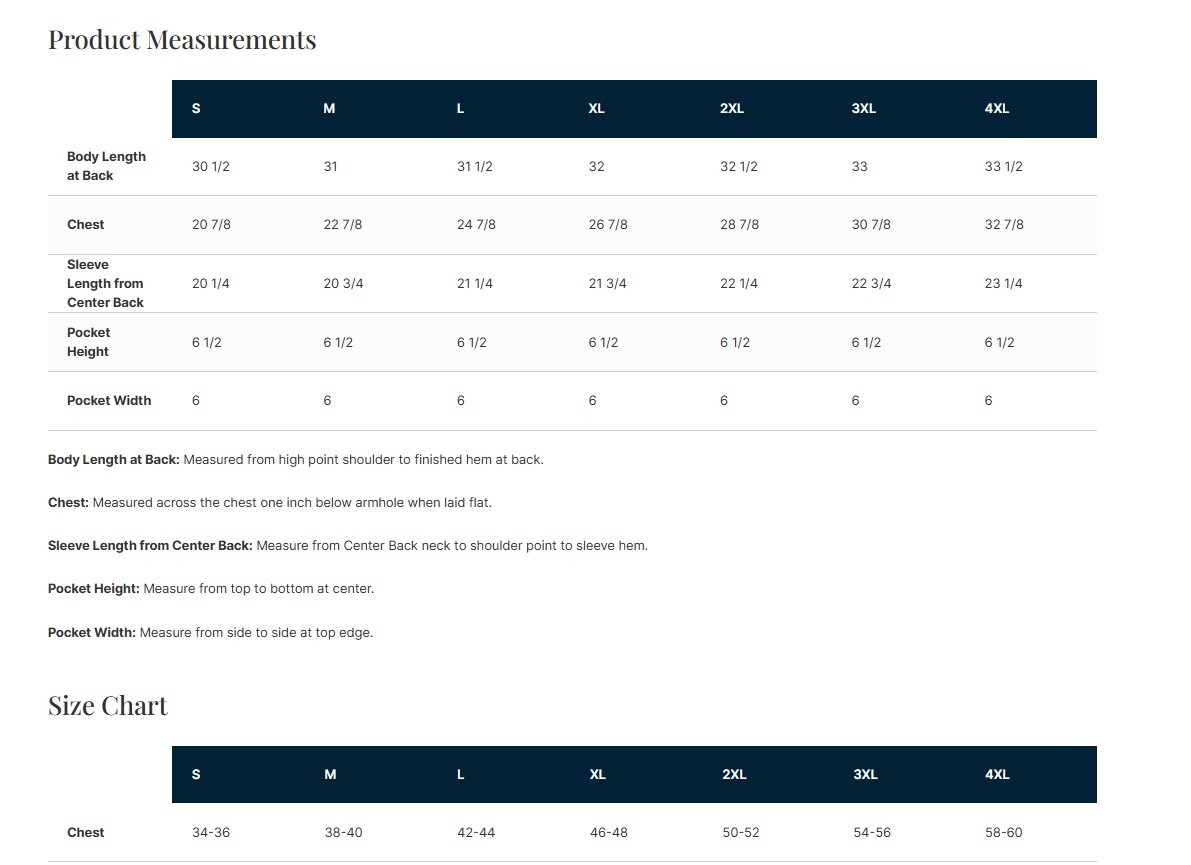This screenshot has width=1191, height=865.
Task: Click the 30 1/2 body length cell
Action: click(x=211, y=167)
